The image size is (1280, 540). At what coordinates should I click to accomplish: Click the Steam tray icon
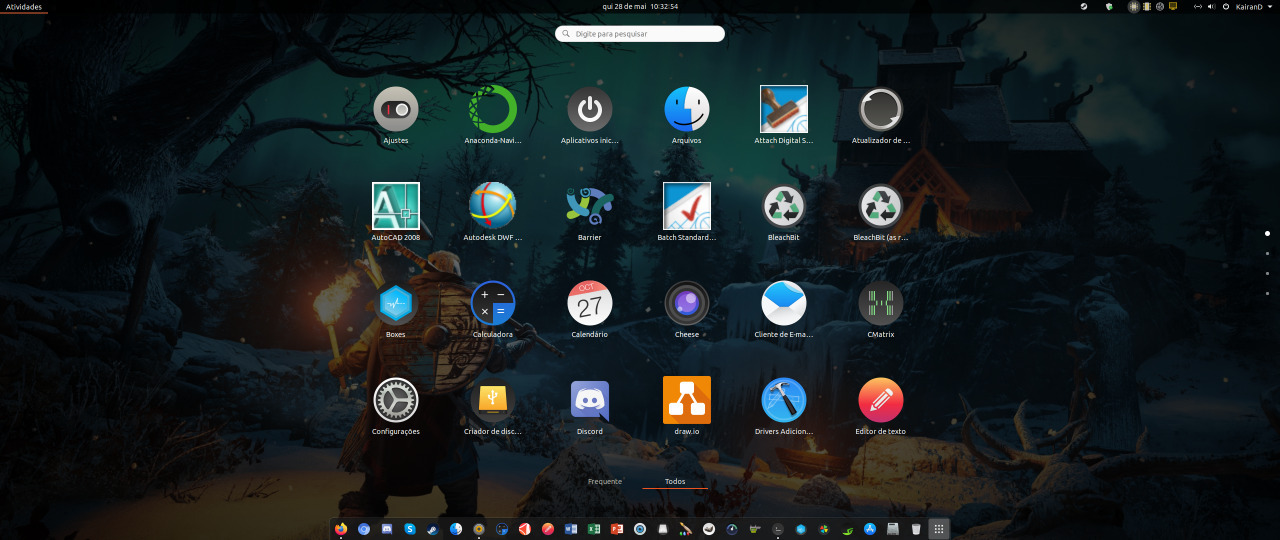1084,7
